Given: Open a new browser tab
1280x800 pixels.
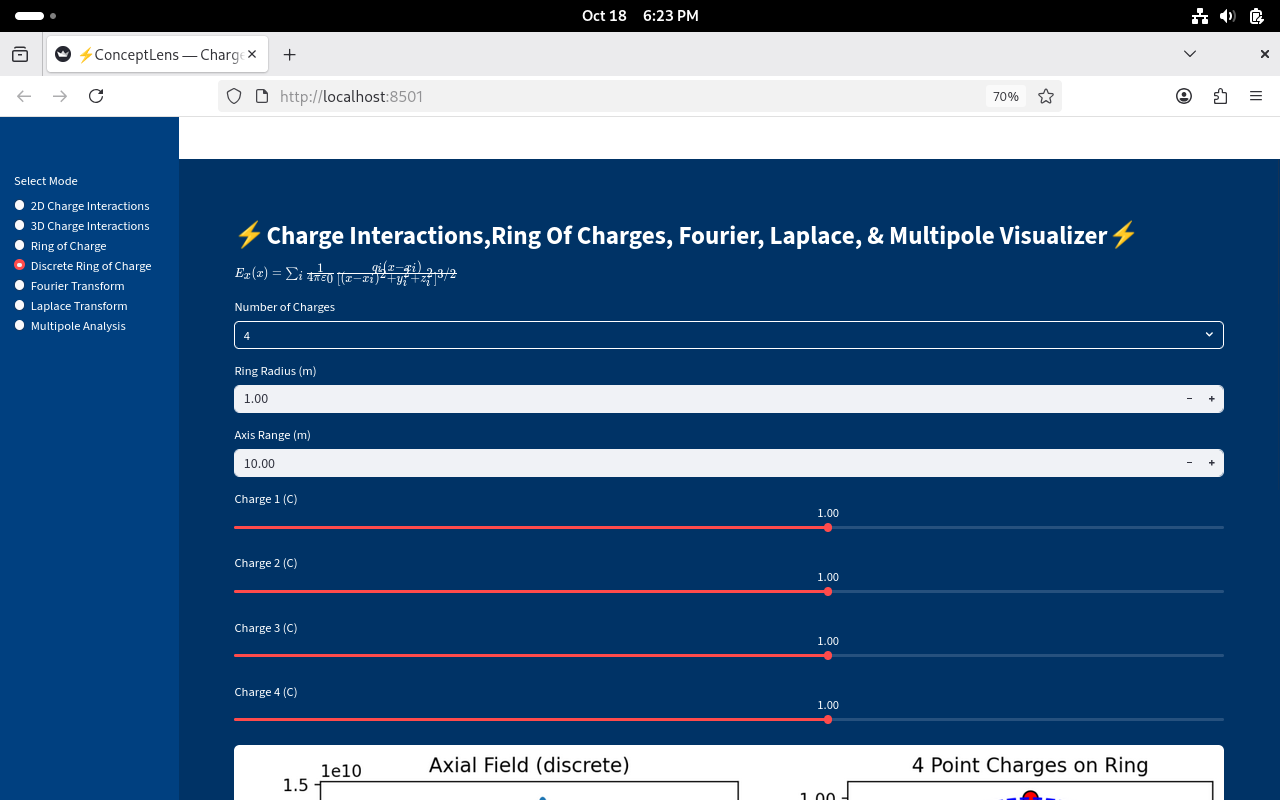Looking at the screenshot, I should point(290,54).
